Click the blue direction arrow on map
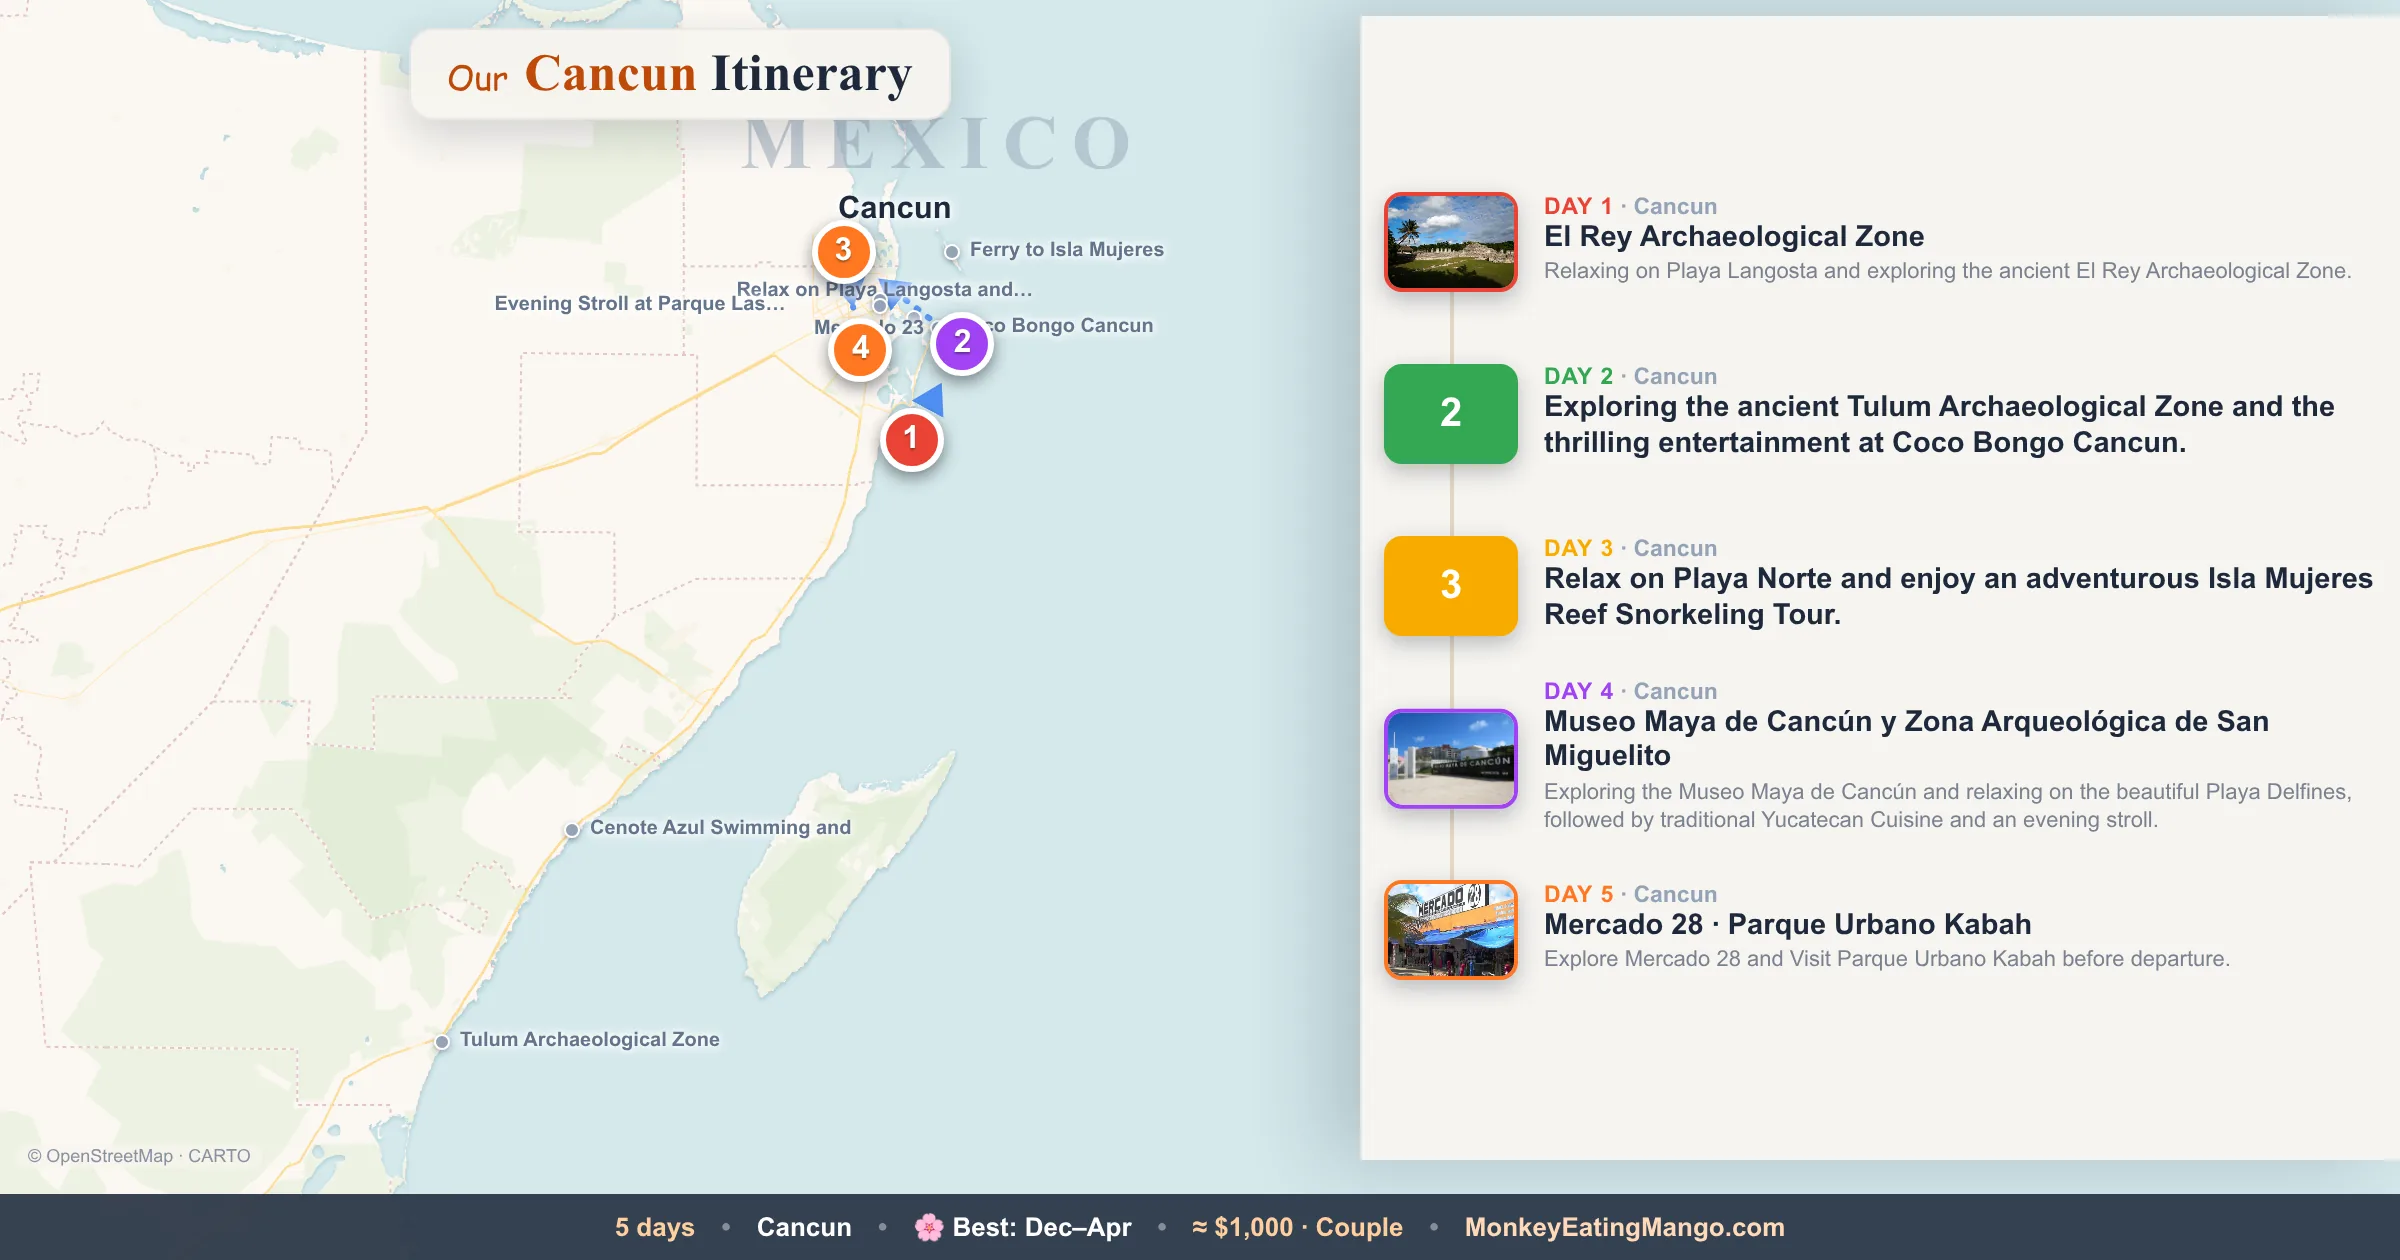Image resolution: width=2400 pixels, height=1260 pixels. (x=930, y=399)
